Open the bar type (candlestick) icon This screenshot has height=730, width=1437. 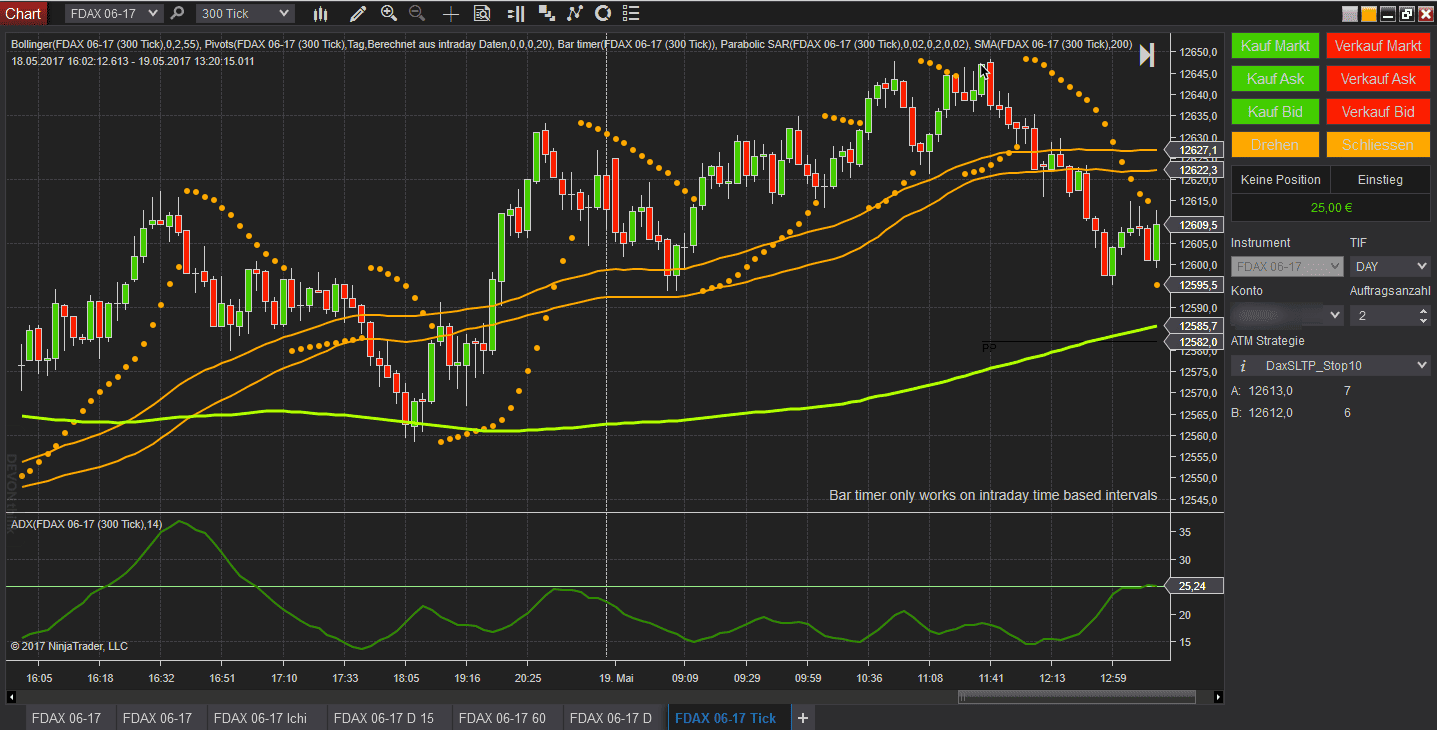pyautogui.click(x=320, y=13)
